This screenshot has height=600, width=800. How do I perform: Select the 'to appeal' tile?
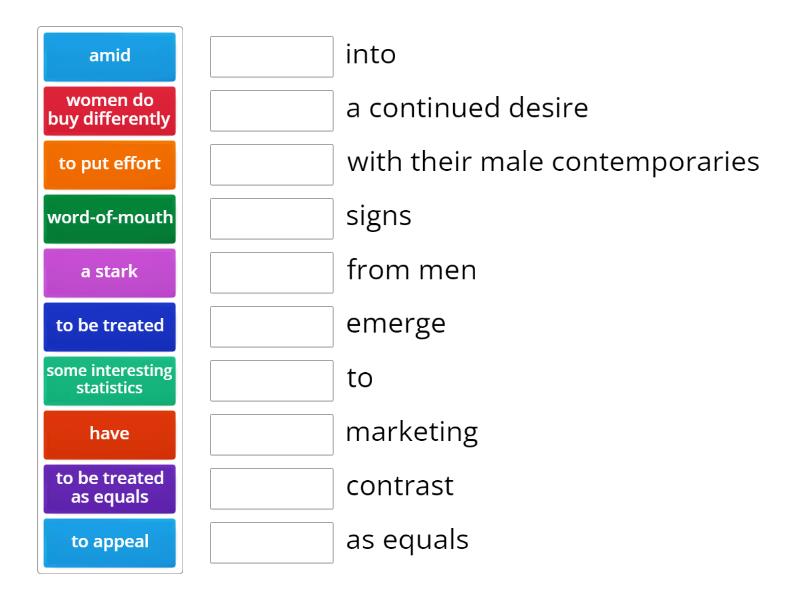pyautogui.click(x=110, y=542)
